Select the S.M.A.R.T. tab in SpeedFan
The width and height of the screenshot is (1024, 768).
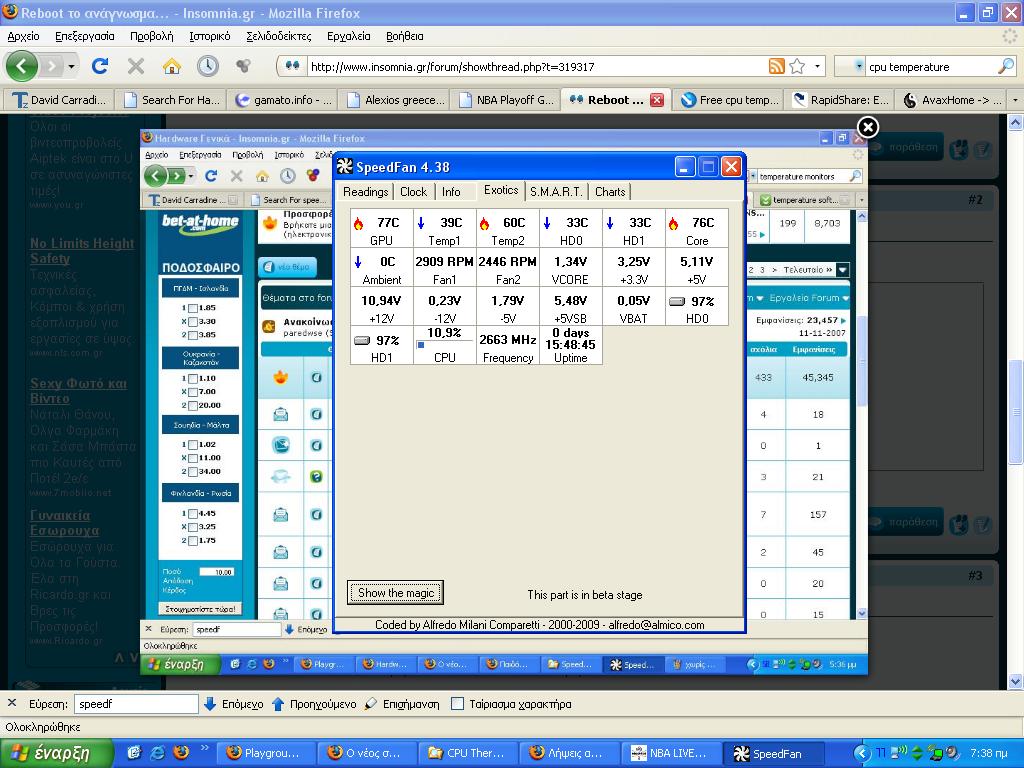coord(556,191)
